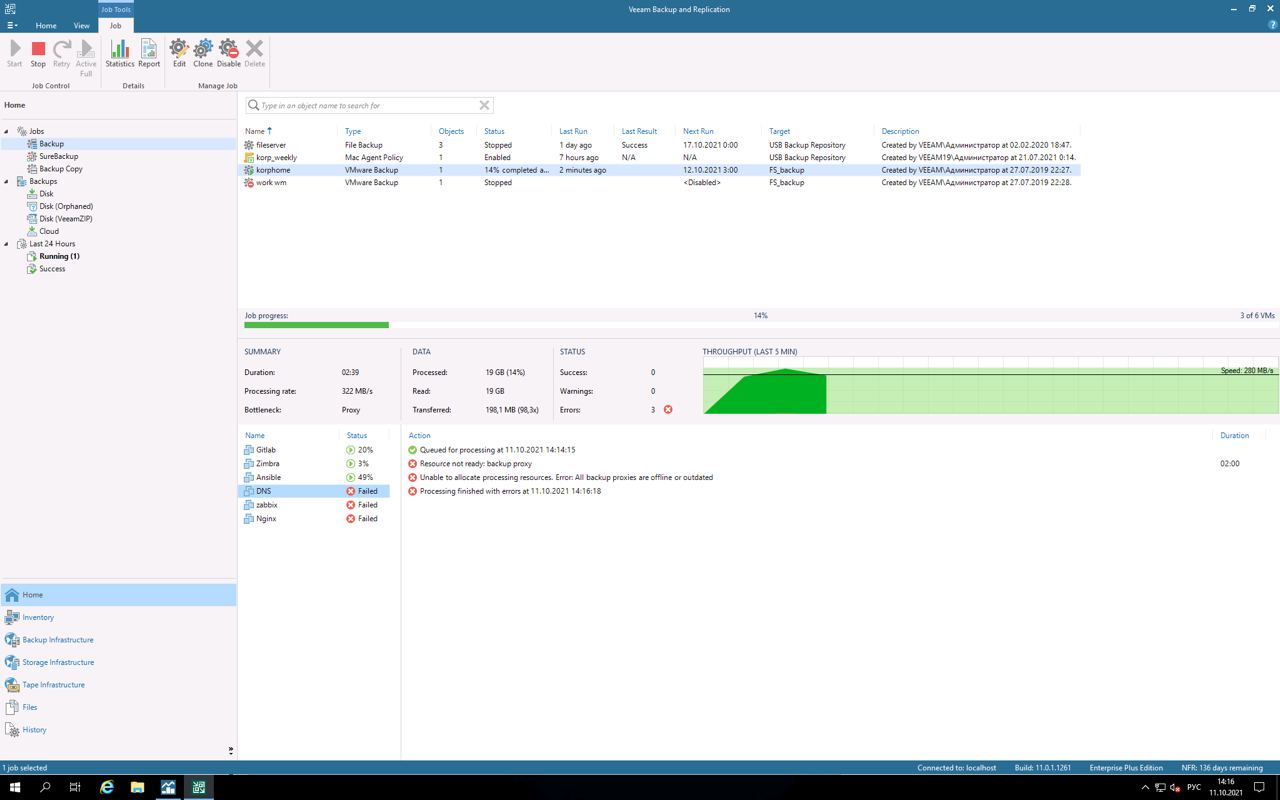
Task: Sort jobs by Next Run column
Action: [698, 131]
